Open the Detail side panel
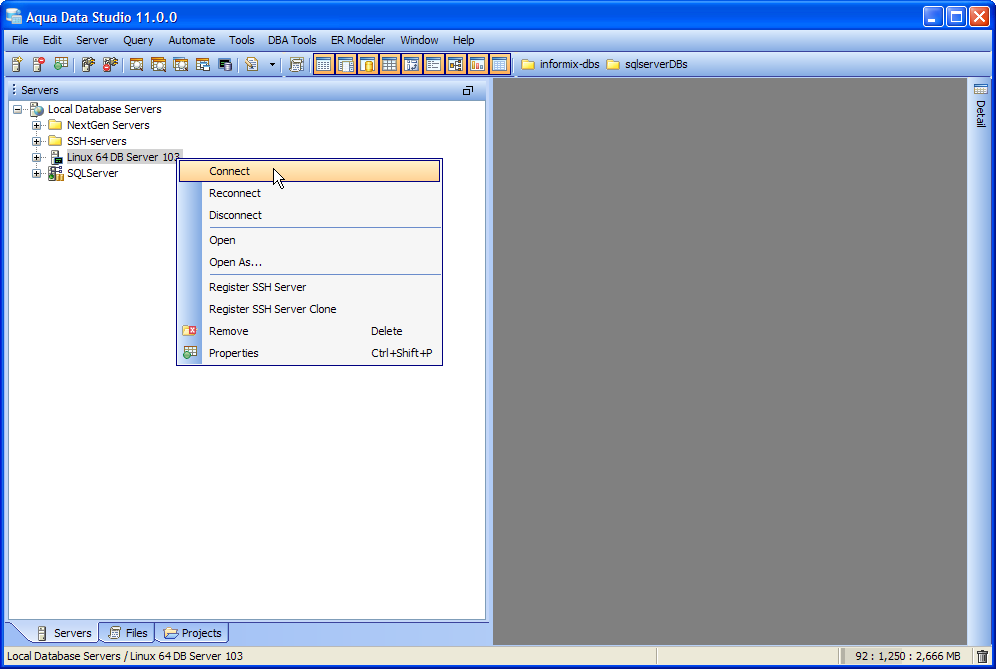Image resolution: width=996 pixels, height=669 pixels. coord(981,106)
